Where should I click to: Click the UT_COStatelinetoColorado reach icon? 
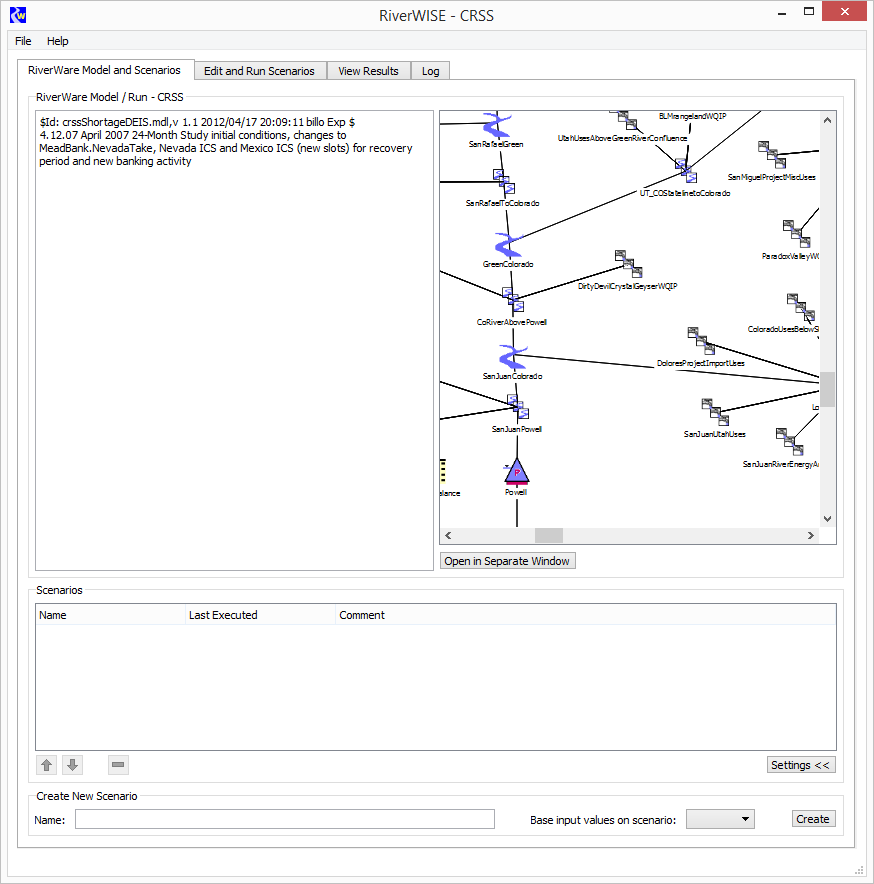click(x=686, y=170)
